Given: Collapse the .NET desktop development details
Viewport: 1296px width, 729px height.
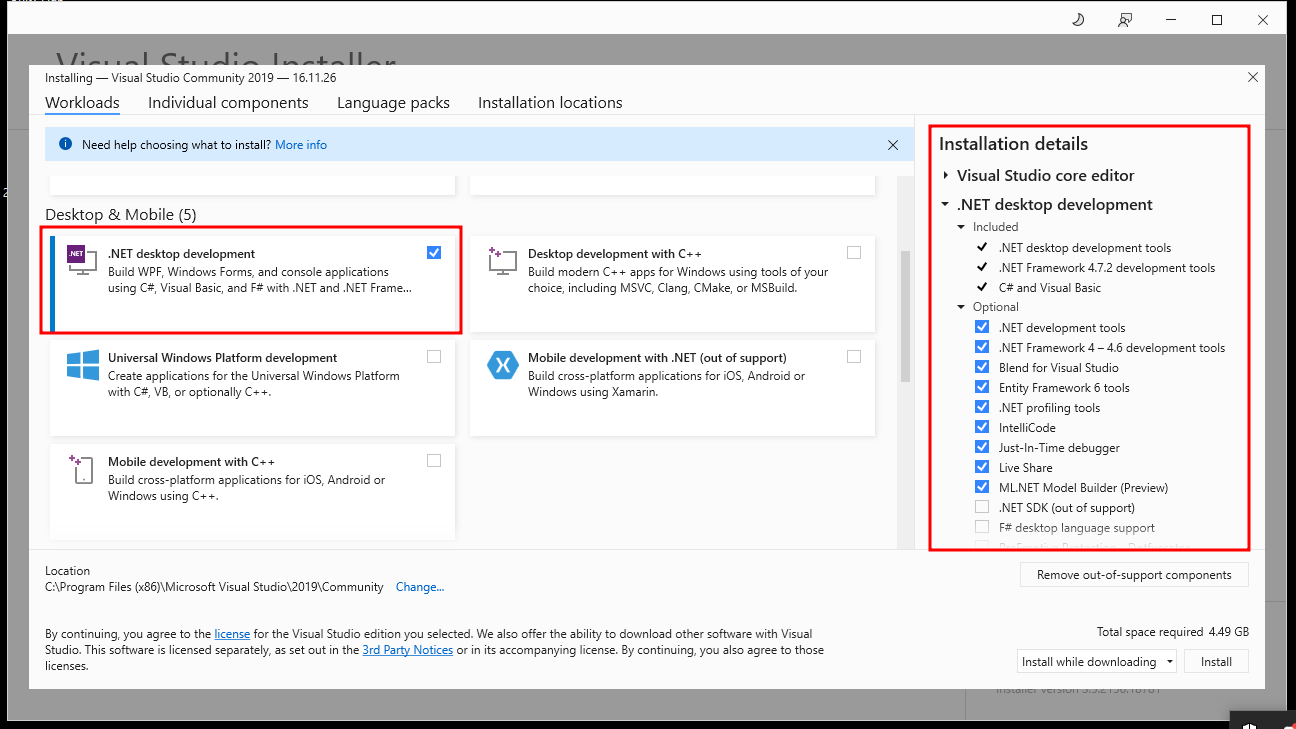Looking at the screenshot, I should click(x=946, y=205).
